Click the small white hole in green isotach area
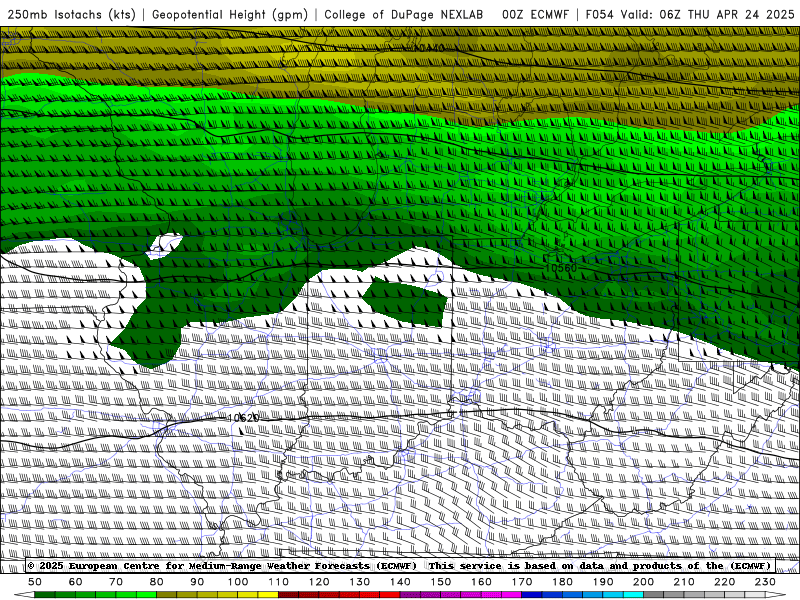Screen dimensions: 800x600 pos(164,246)
